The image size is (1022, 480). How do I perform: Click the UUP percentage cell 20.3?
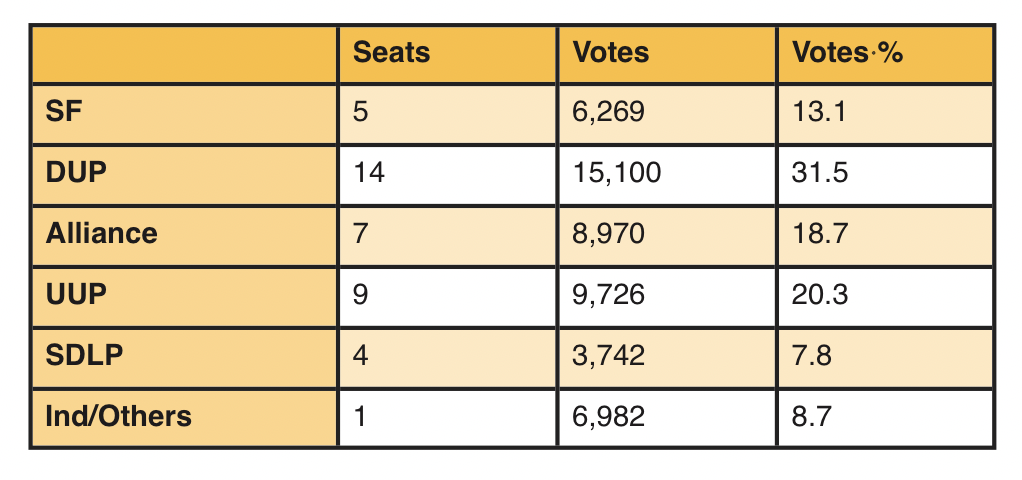point(820,294)
